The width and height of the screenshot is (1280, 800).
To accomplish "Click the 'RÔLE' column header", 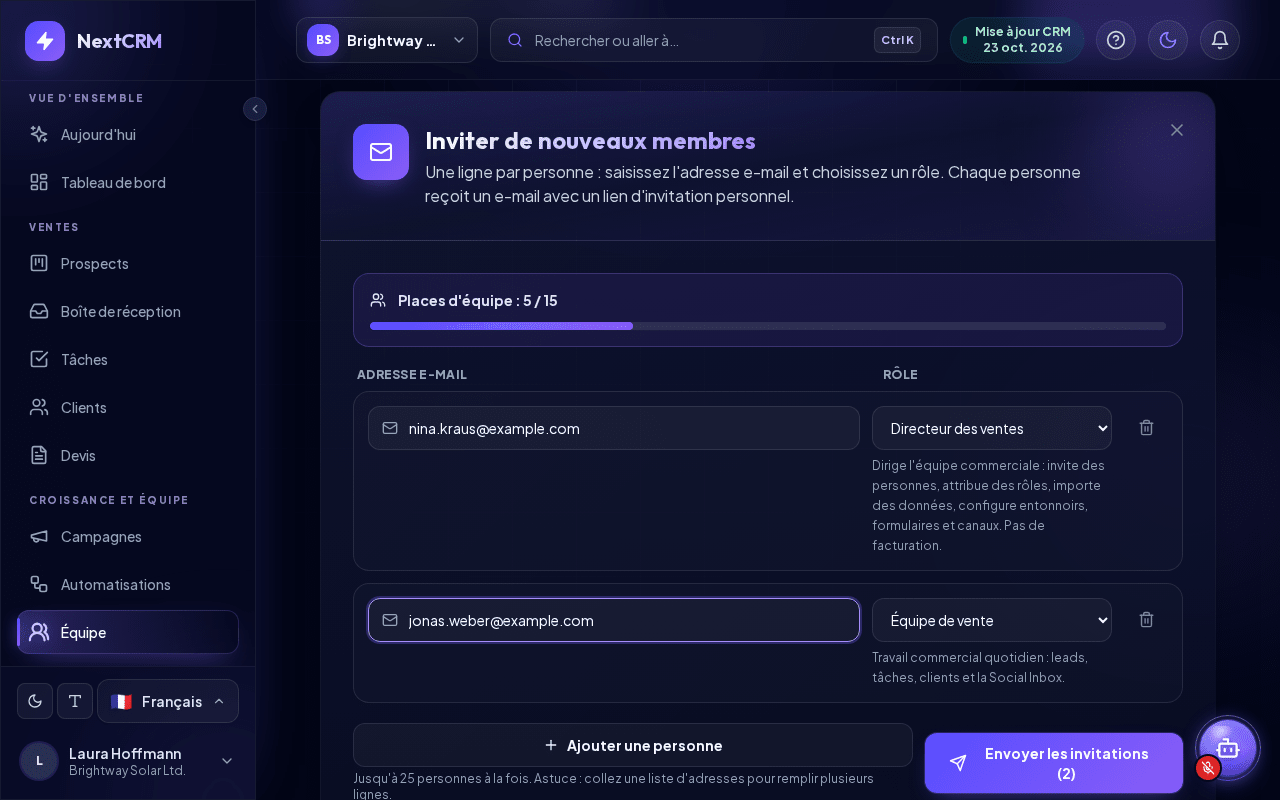I will click(x=900, y=374).
